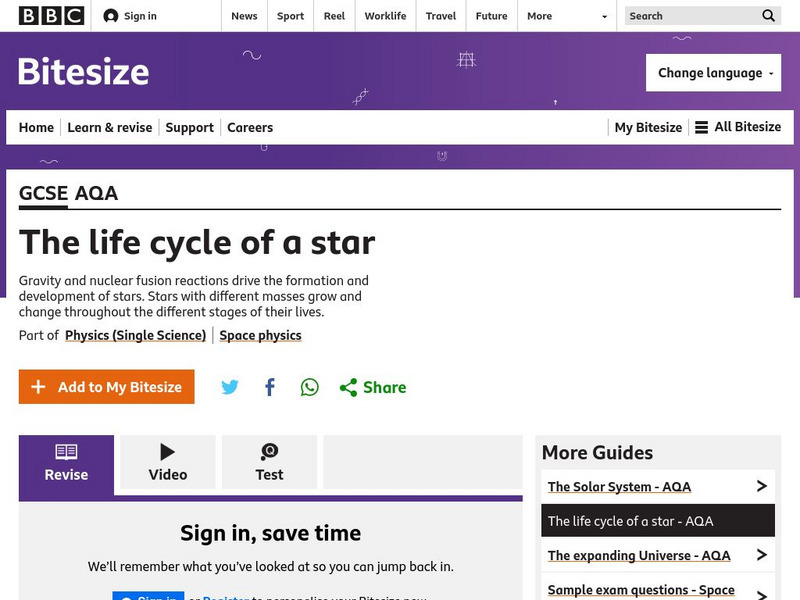The height and width of the screenshot is (600, 800).
Task: Expand the Change language dropdown
Action: pyautogui.click(x=713, y=72)
